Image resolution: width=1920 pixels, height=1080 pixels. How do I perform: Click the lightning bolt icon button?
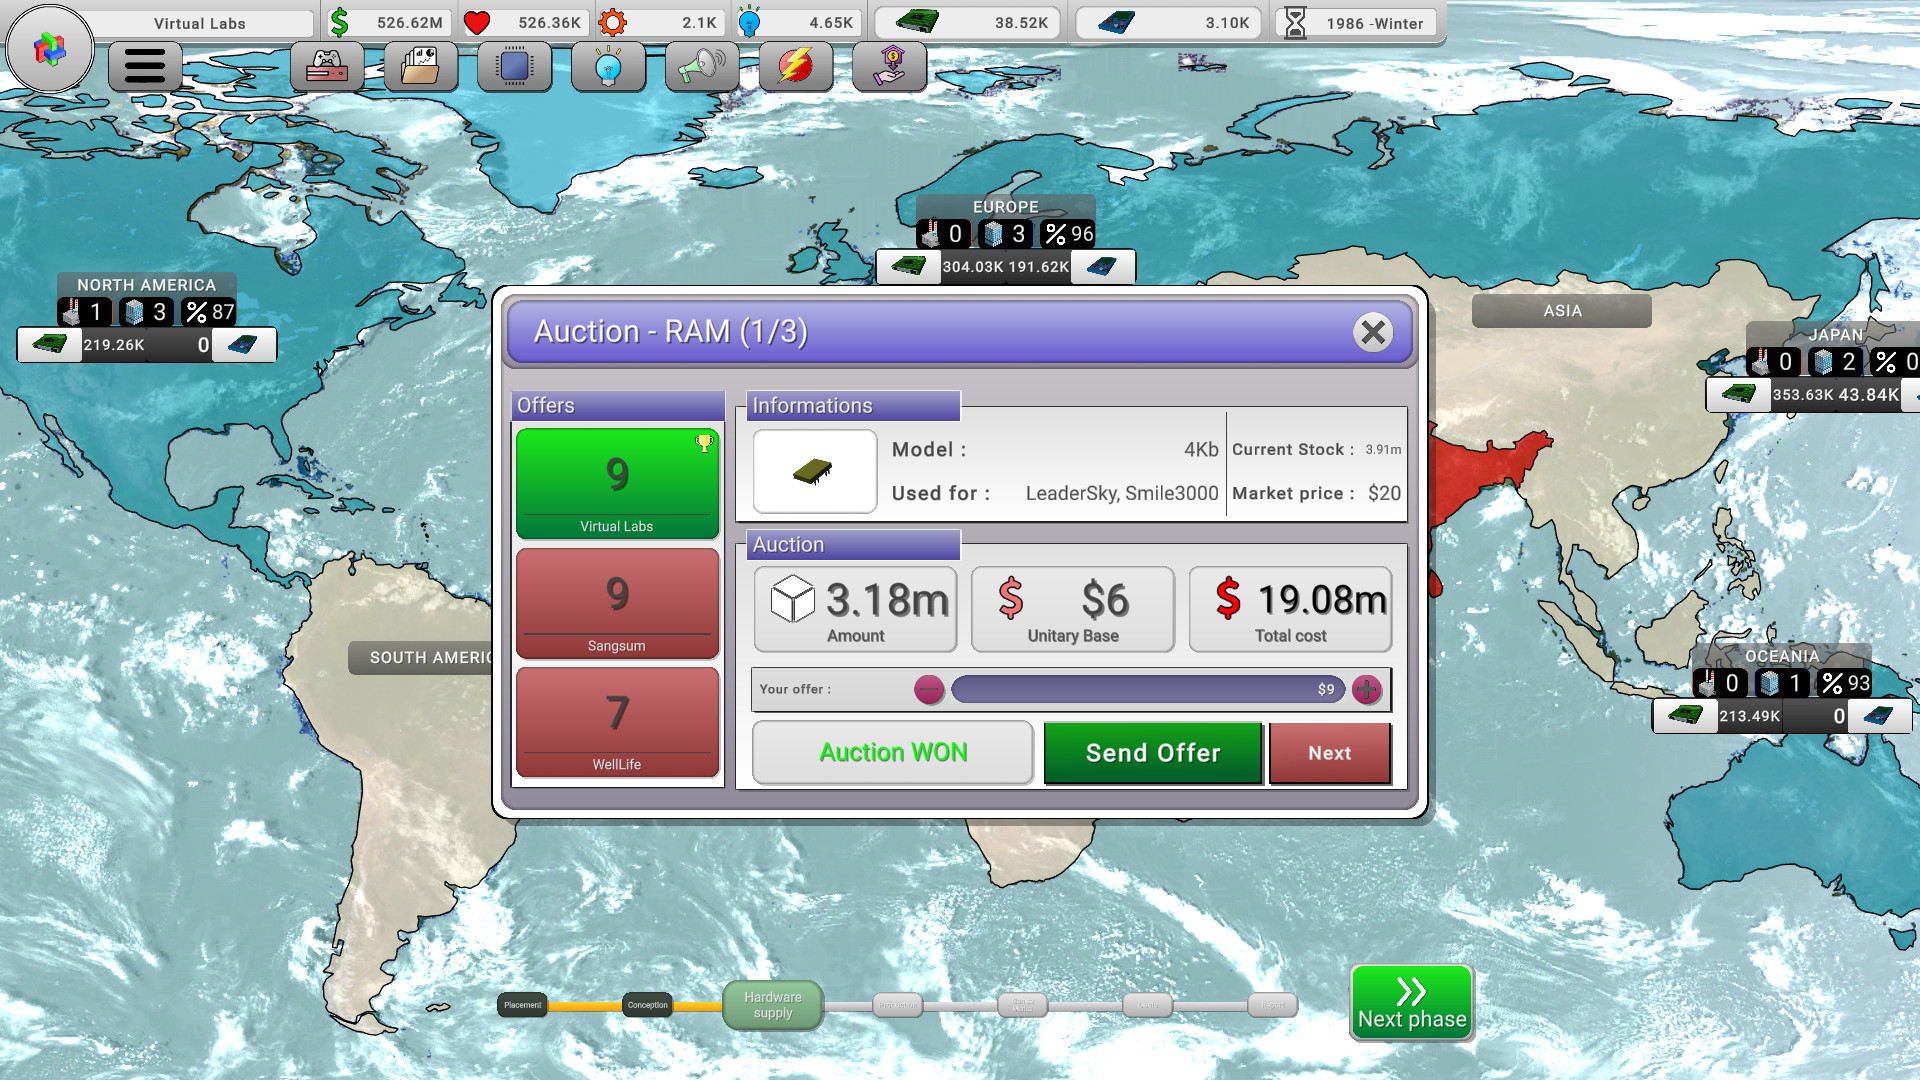[795, 67]
